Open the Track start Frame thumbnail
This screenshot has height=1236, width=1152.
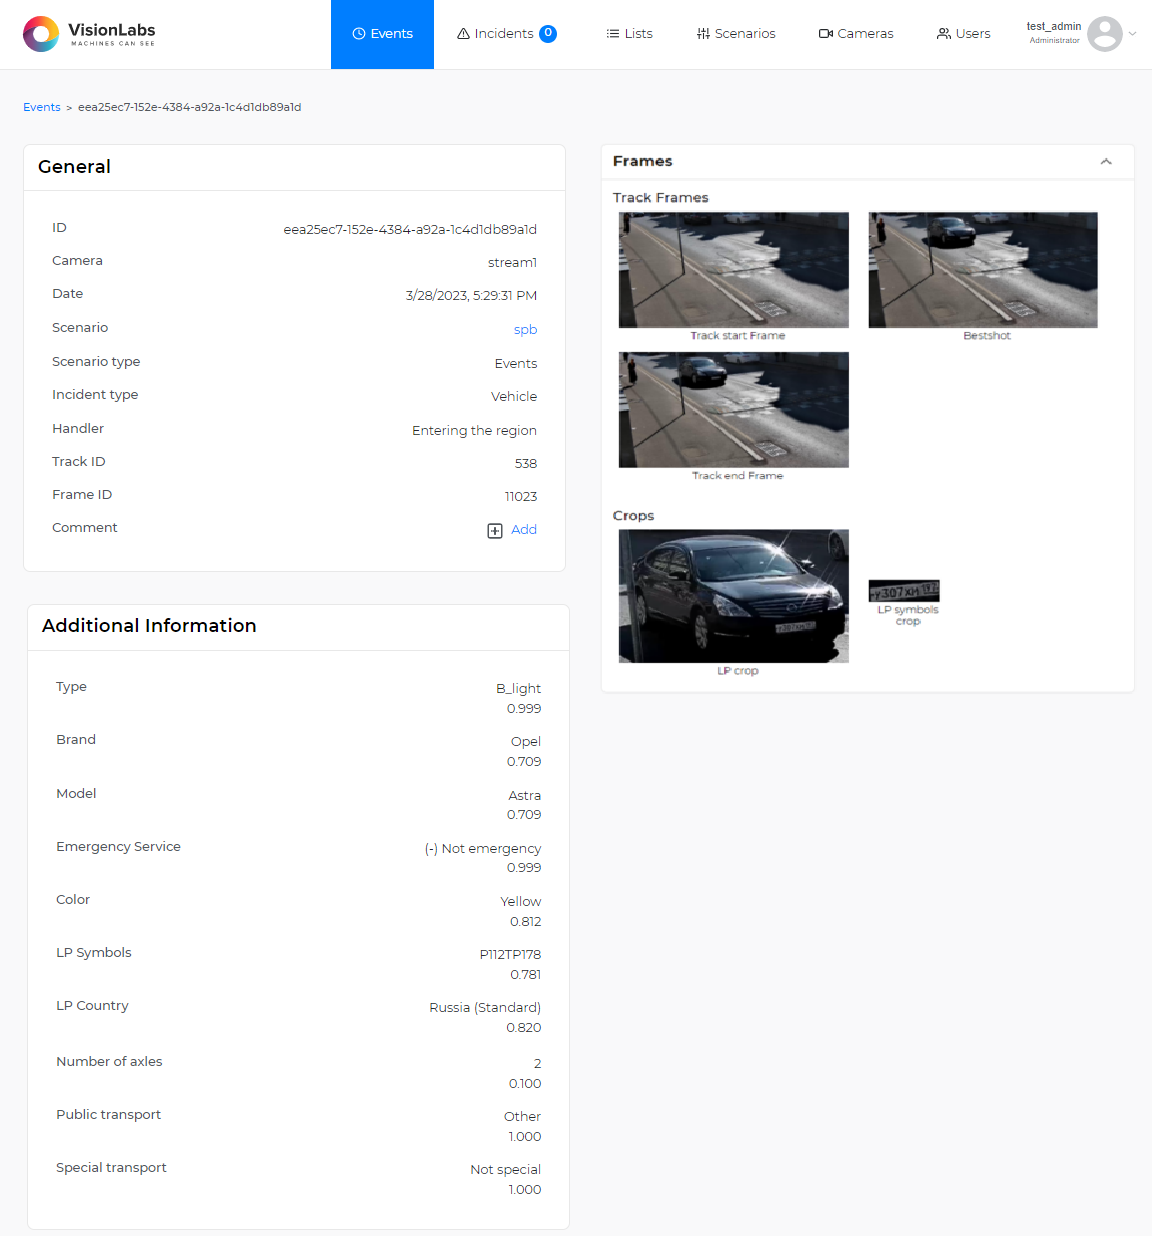(x=734, y=270)
